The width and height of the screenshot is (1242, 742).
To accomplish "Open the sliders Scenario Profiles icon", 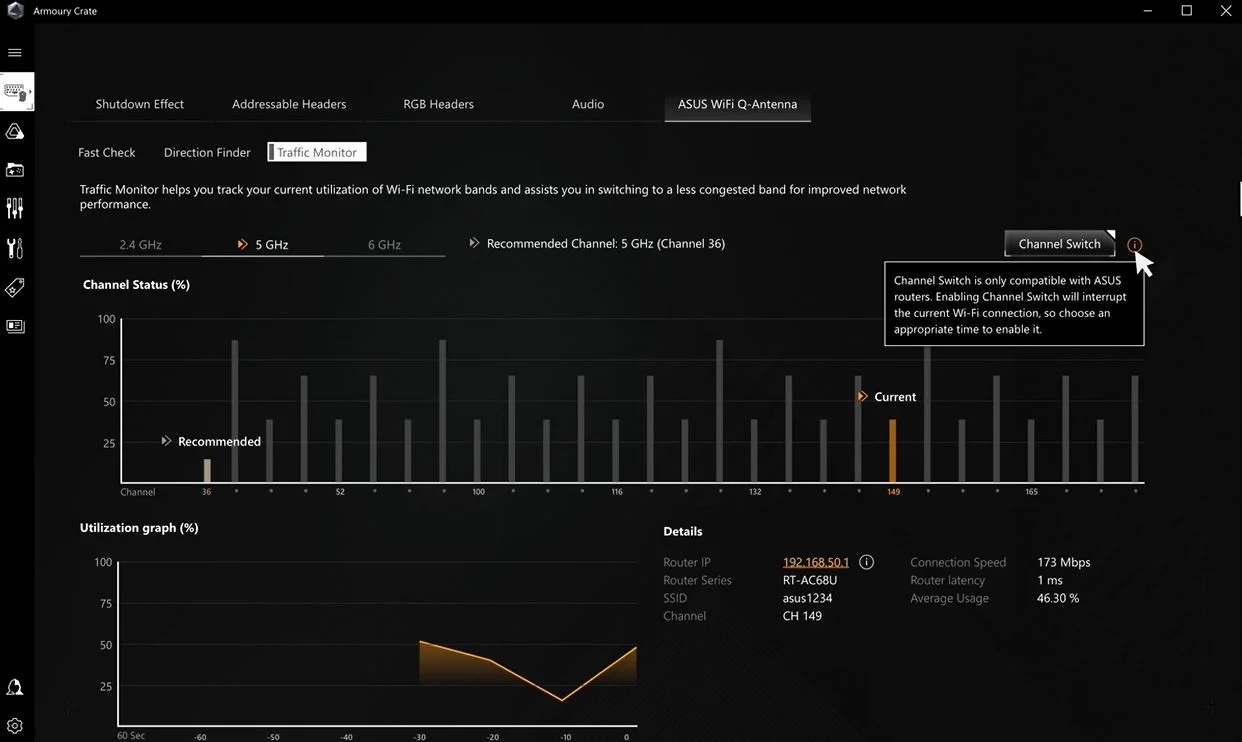I will 15,208.
